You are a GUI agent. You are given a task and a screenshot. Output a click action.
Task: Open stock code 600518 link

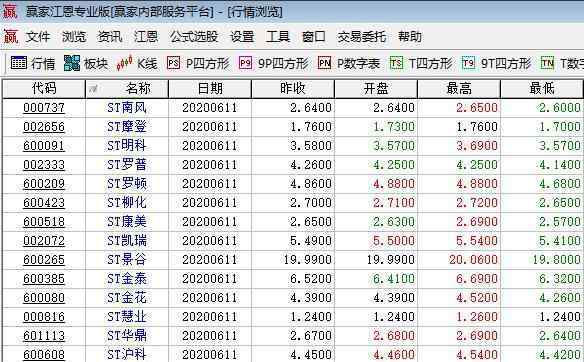point(44,222)
